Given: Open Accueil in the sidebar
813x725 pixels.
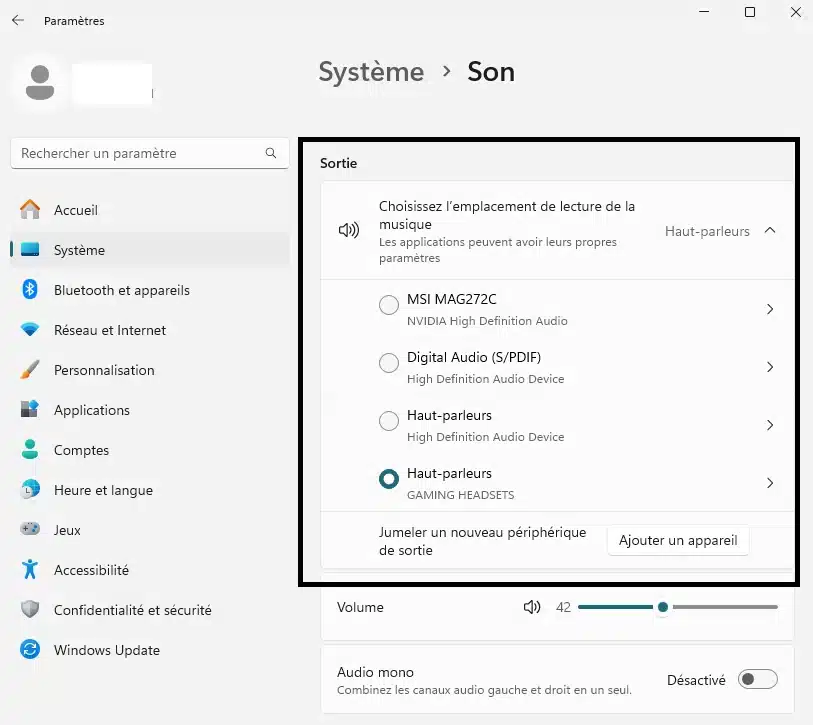Looking at the screenshot, I should pos(149,210).
